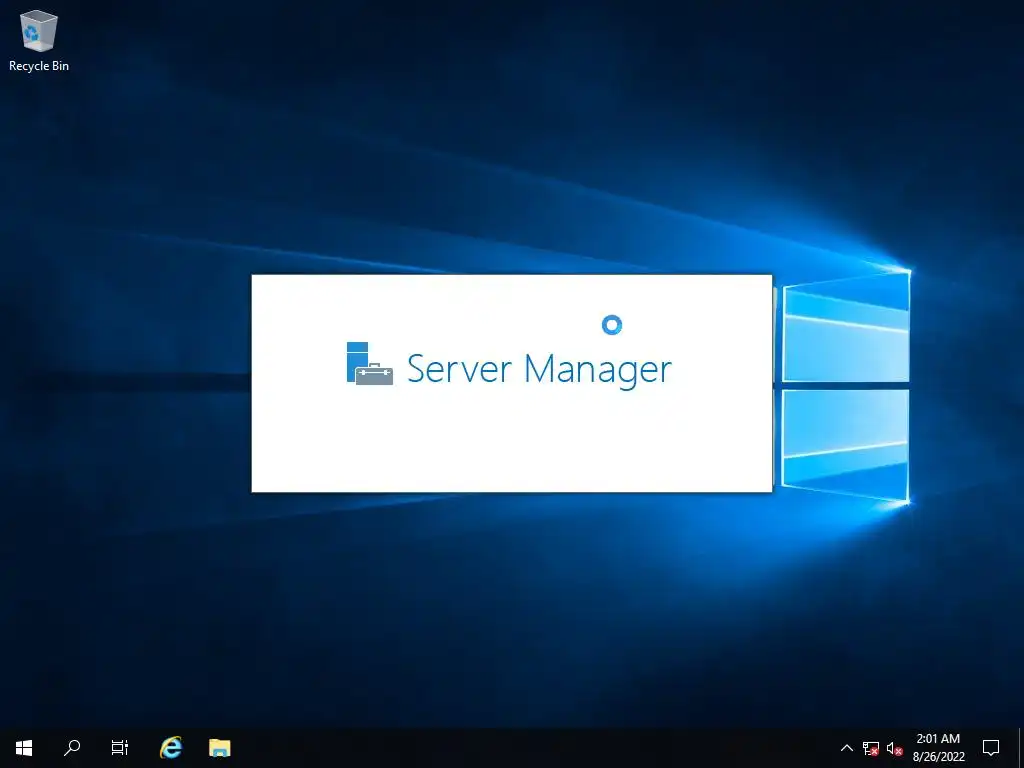The height and width of the screenshot is (768, 1024).
Task: Click the Server Manager splash logo icon
Action: tap(370, 363)
